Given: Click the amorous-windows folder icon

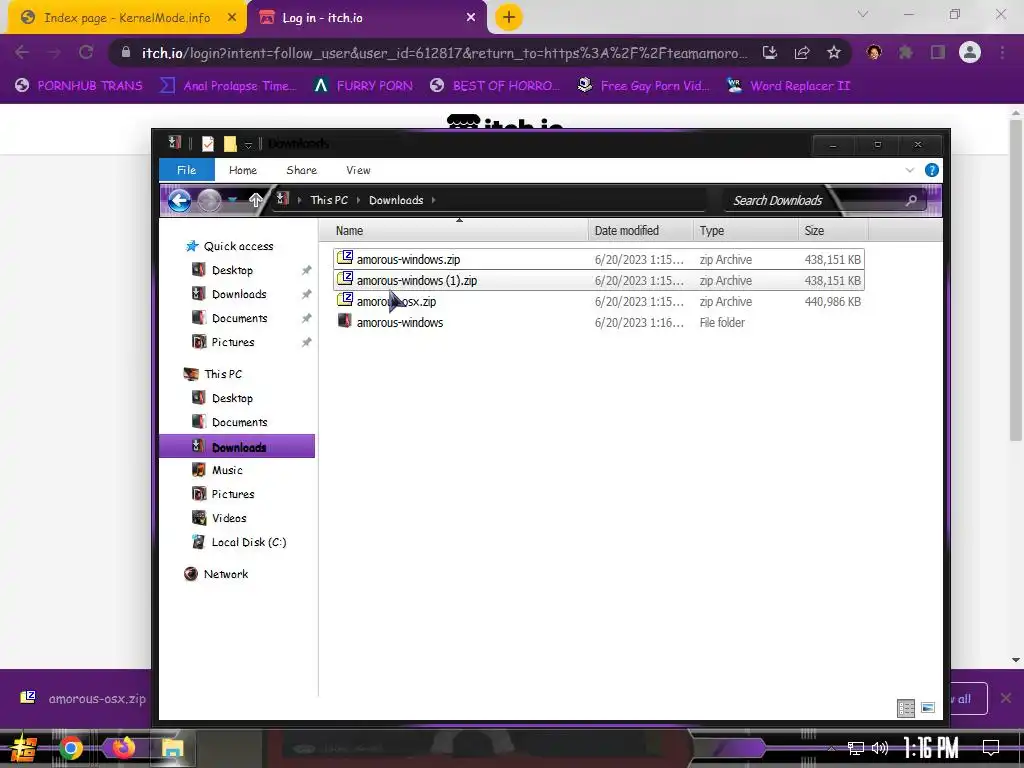Looking at the screenshot, I should click(345, 321).
